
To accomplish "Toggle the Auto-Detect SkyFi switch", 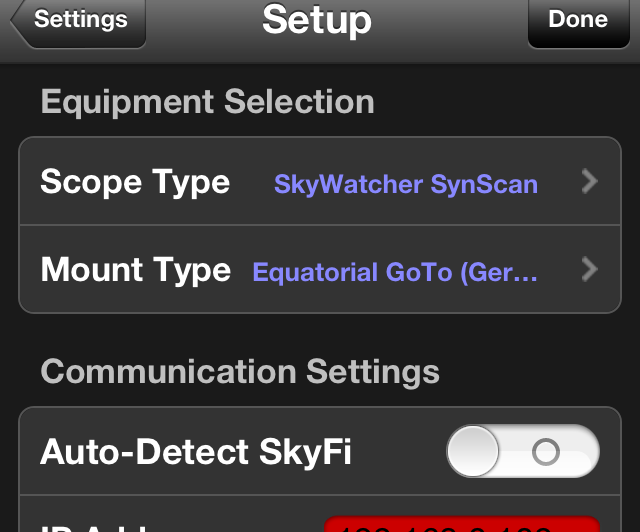I will [522, 452].
